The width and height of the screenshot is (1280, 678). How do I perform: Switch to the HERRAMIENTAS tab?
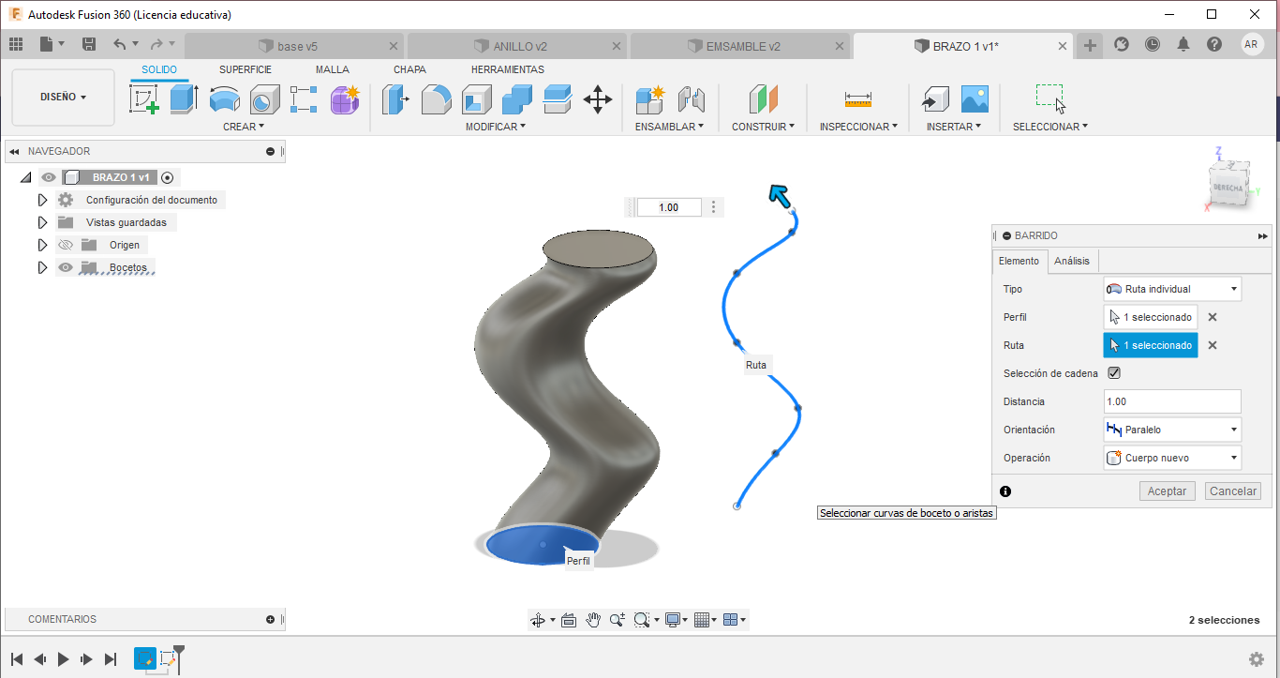tap(508, 70)
